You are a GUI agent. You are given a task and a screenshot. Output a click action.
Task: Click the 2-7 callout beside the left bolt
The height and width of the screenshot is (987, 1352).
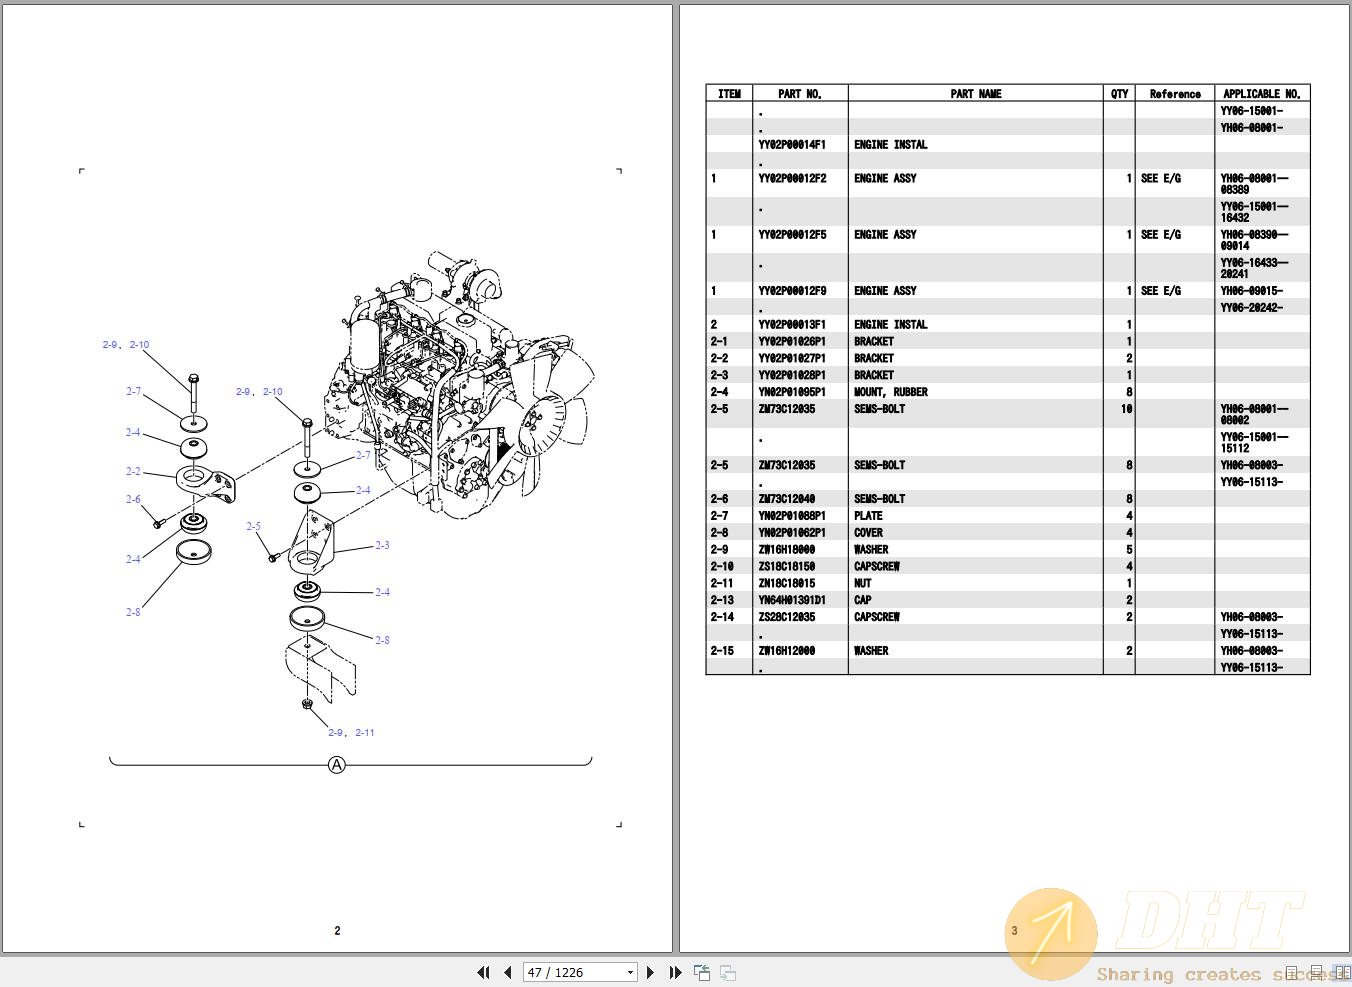pyautogui.click(x=133, y=392)
